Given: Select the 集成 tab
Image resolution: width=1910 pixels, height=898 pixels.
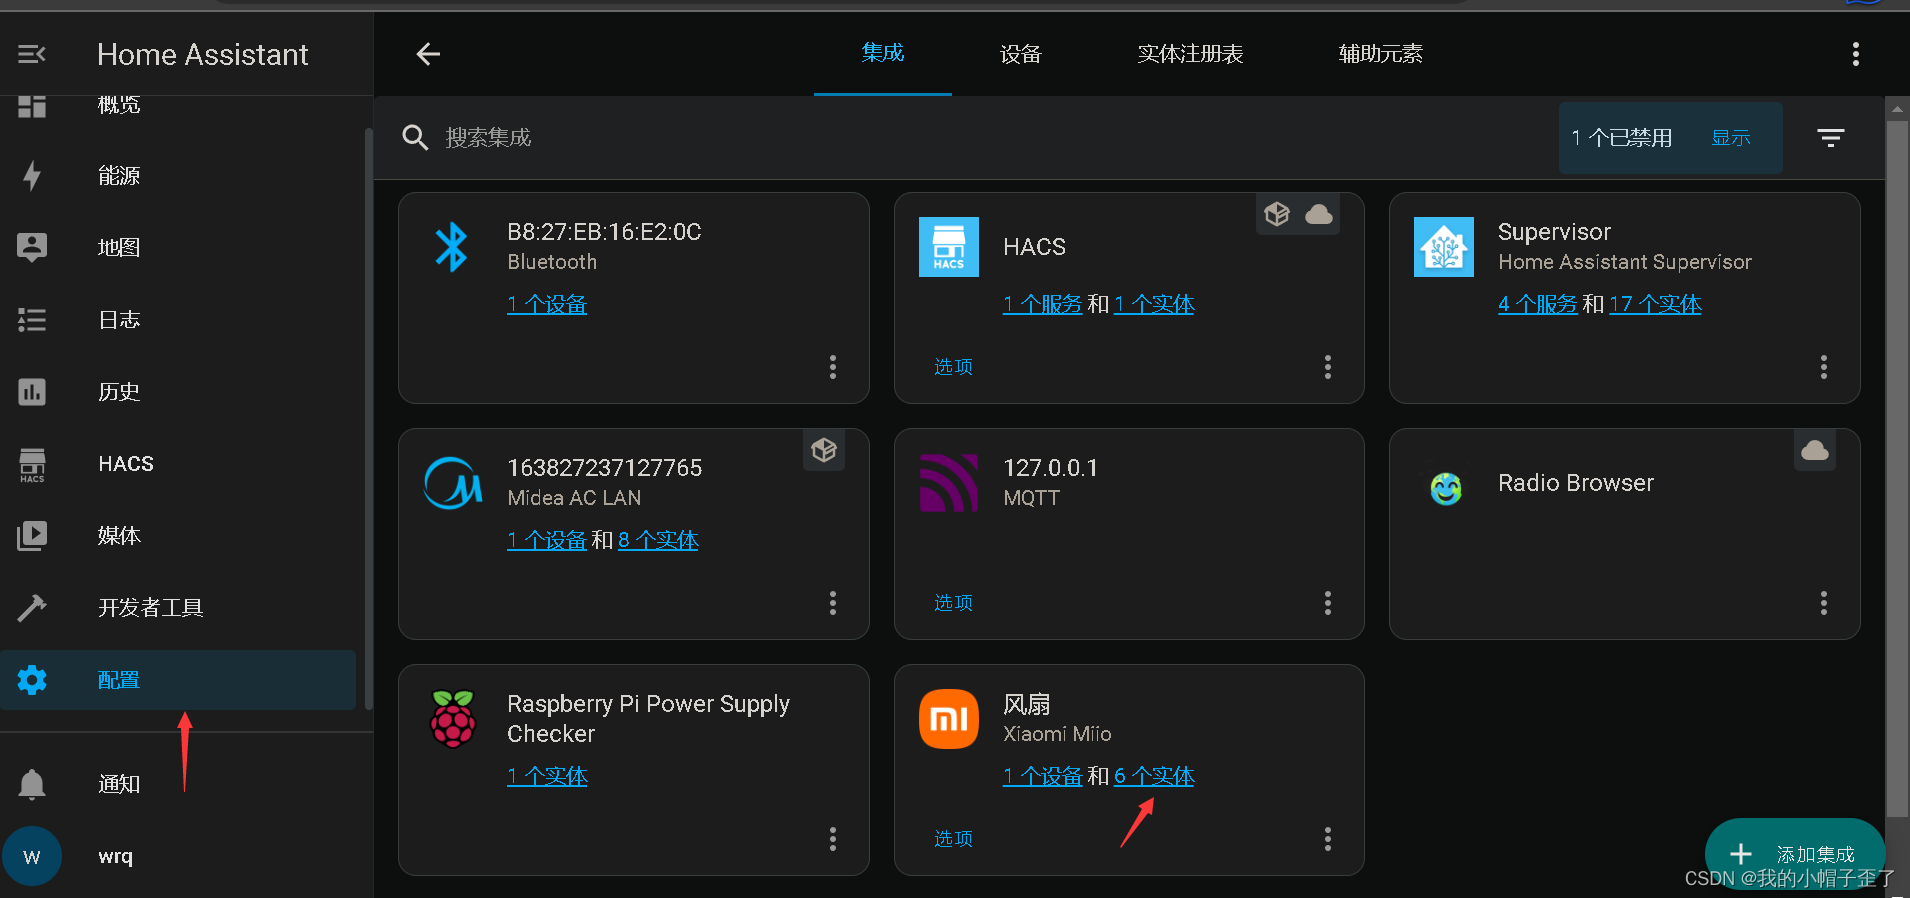Looking at the screenshot, I should (x=883, y=53).
